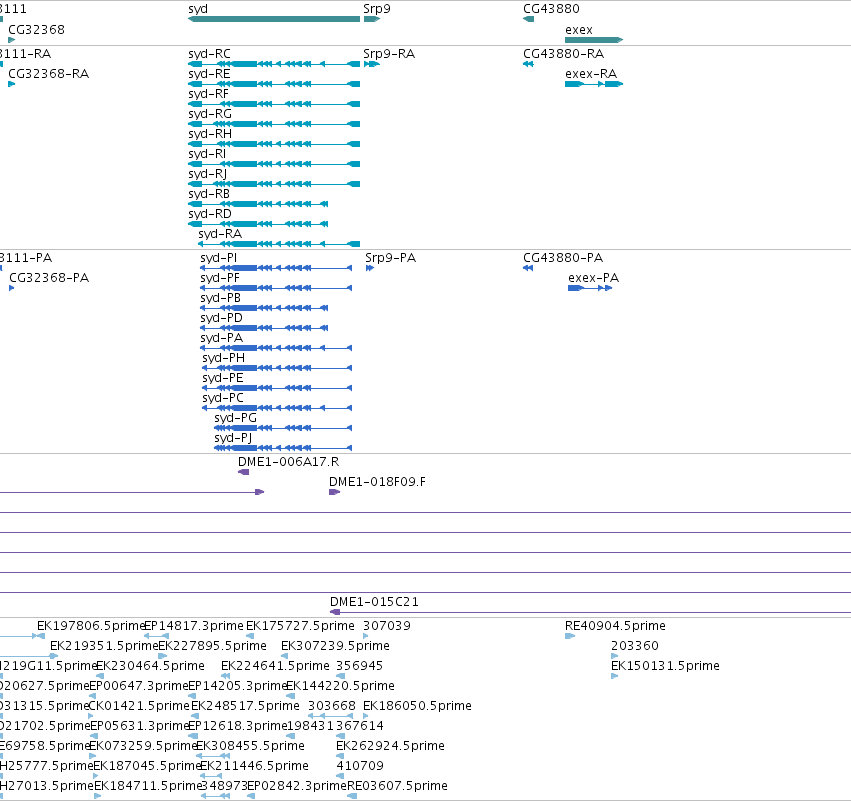The image size is (851, 801).
Task: Select transcript label syd-RE
Action: (209, 74)
